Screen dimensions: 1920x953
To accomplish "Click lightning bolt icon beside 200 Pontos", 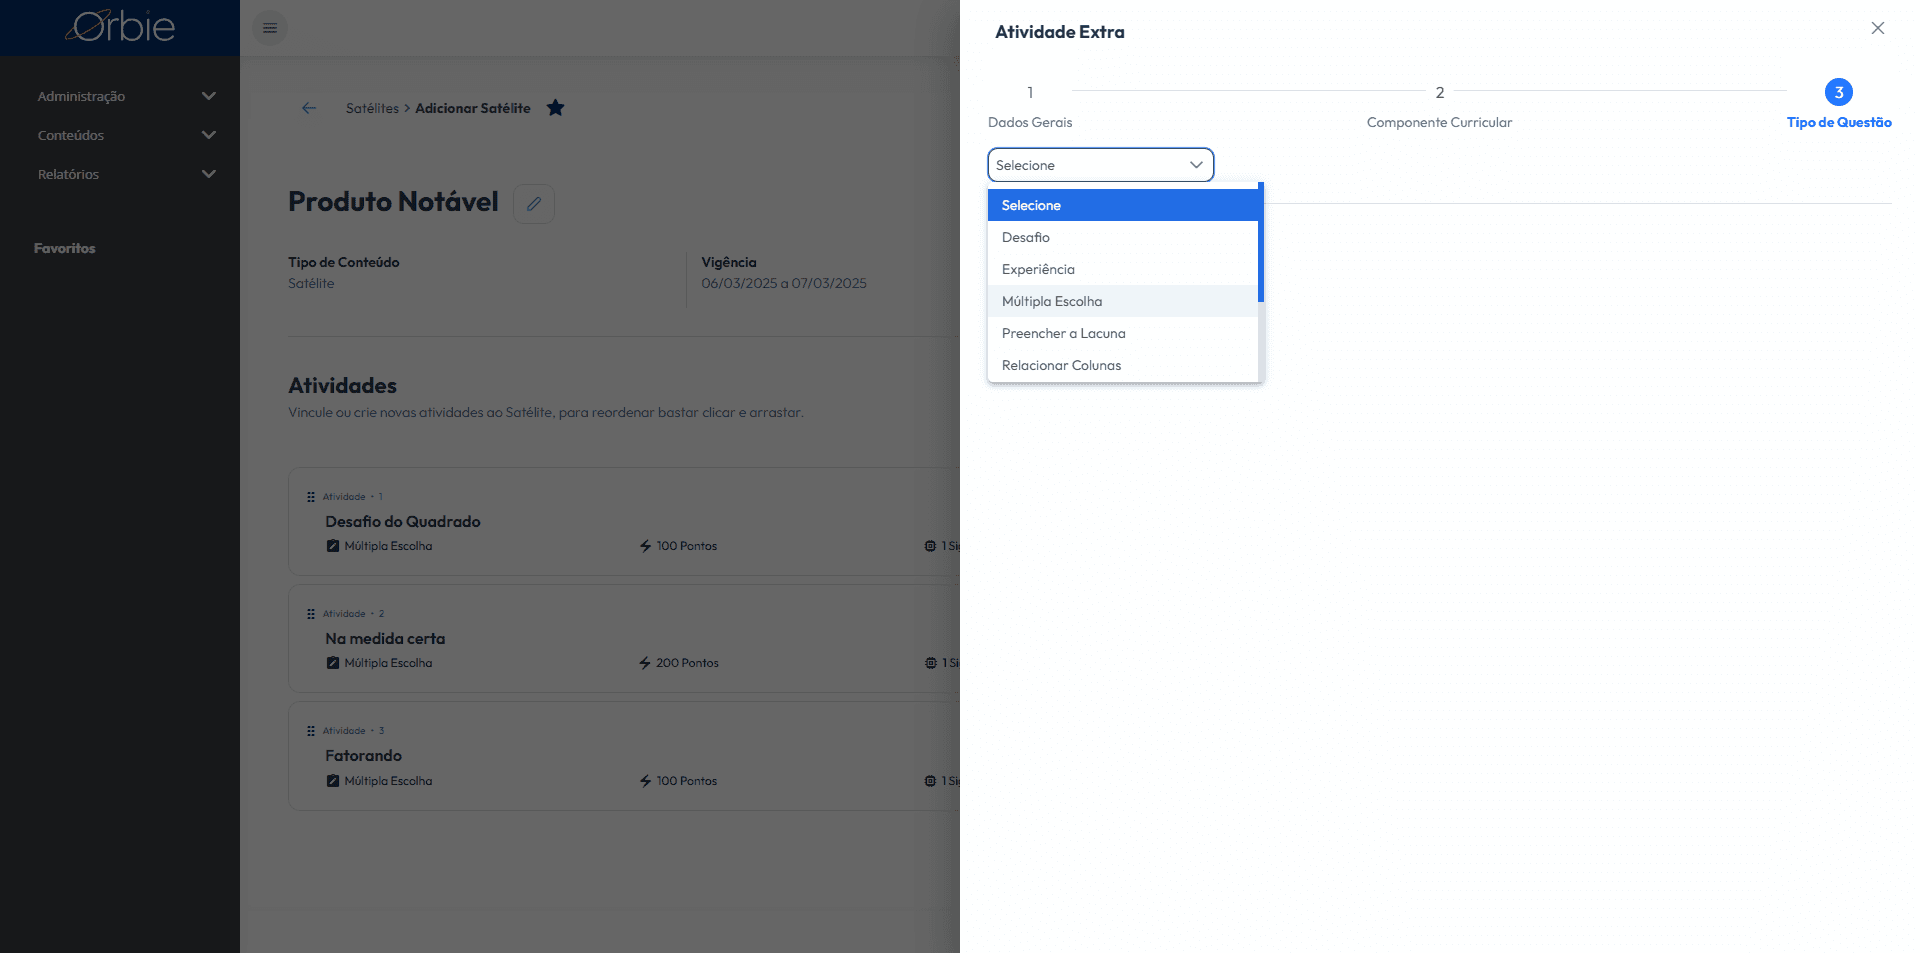I will tap(646, 663).
